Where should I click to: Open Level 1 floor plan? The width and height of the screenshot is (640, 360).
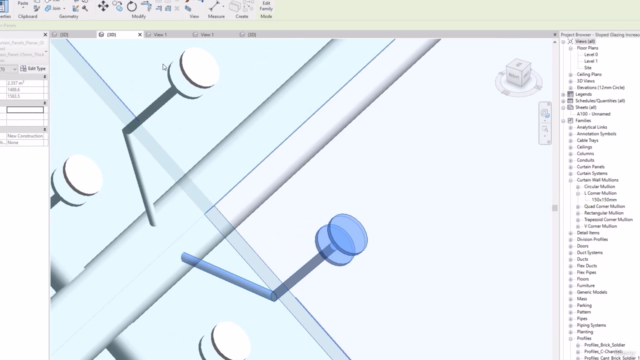point(591,61)
